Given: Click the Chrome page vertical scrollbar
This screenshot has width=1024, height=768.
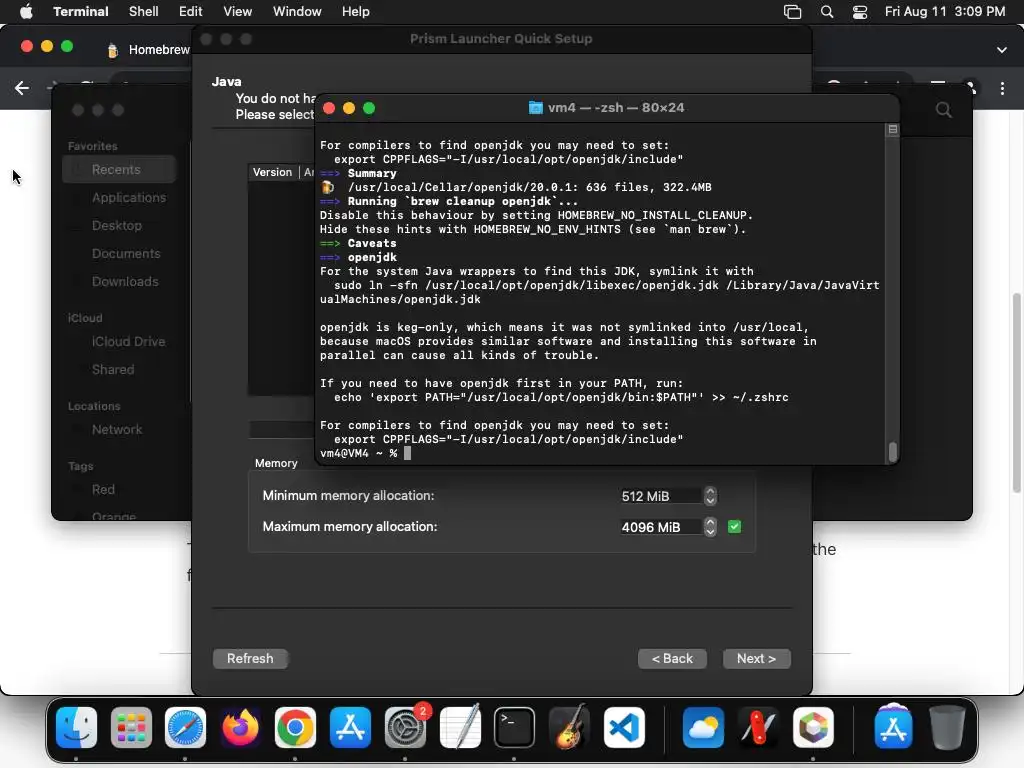Looking at the screenshot, I should [x=1016, y=392].
